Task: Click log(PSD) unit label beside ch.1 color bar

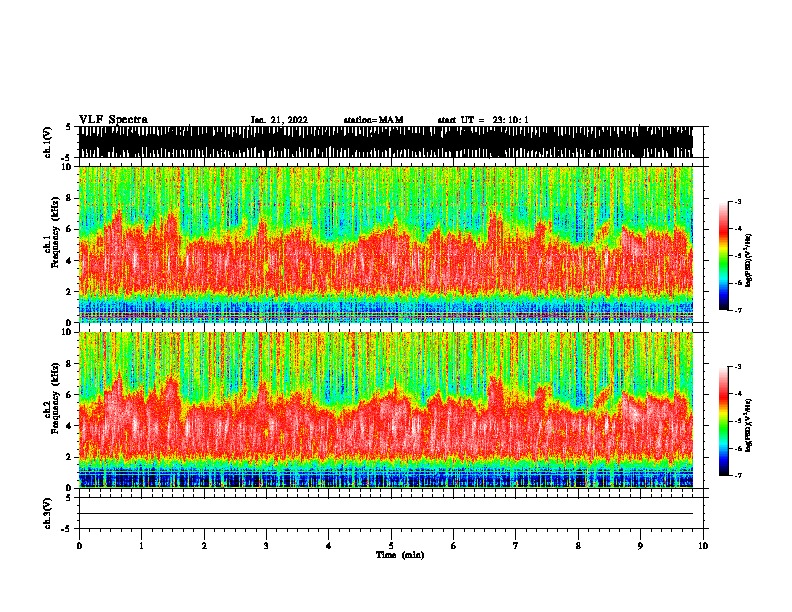Action: pyautogui.click(x=749, y=260)
